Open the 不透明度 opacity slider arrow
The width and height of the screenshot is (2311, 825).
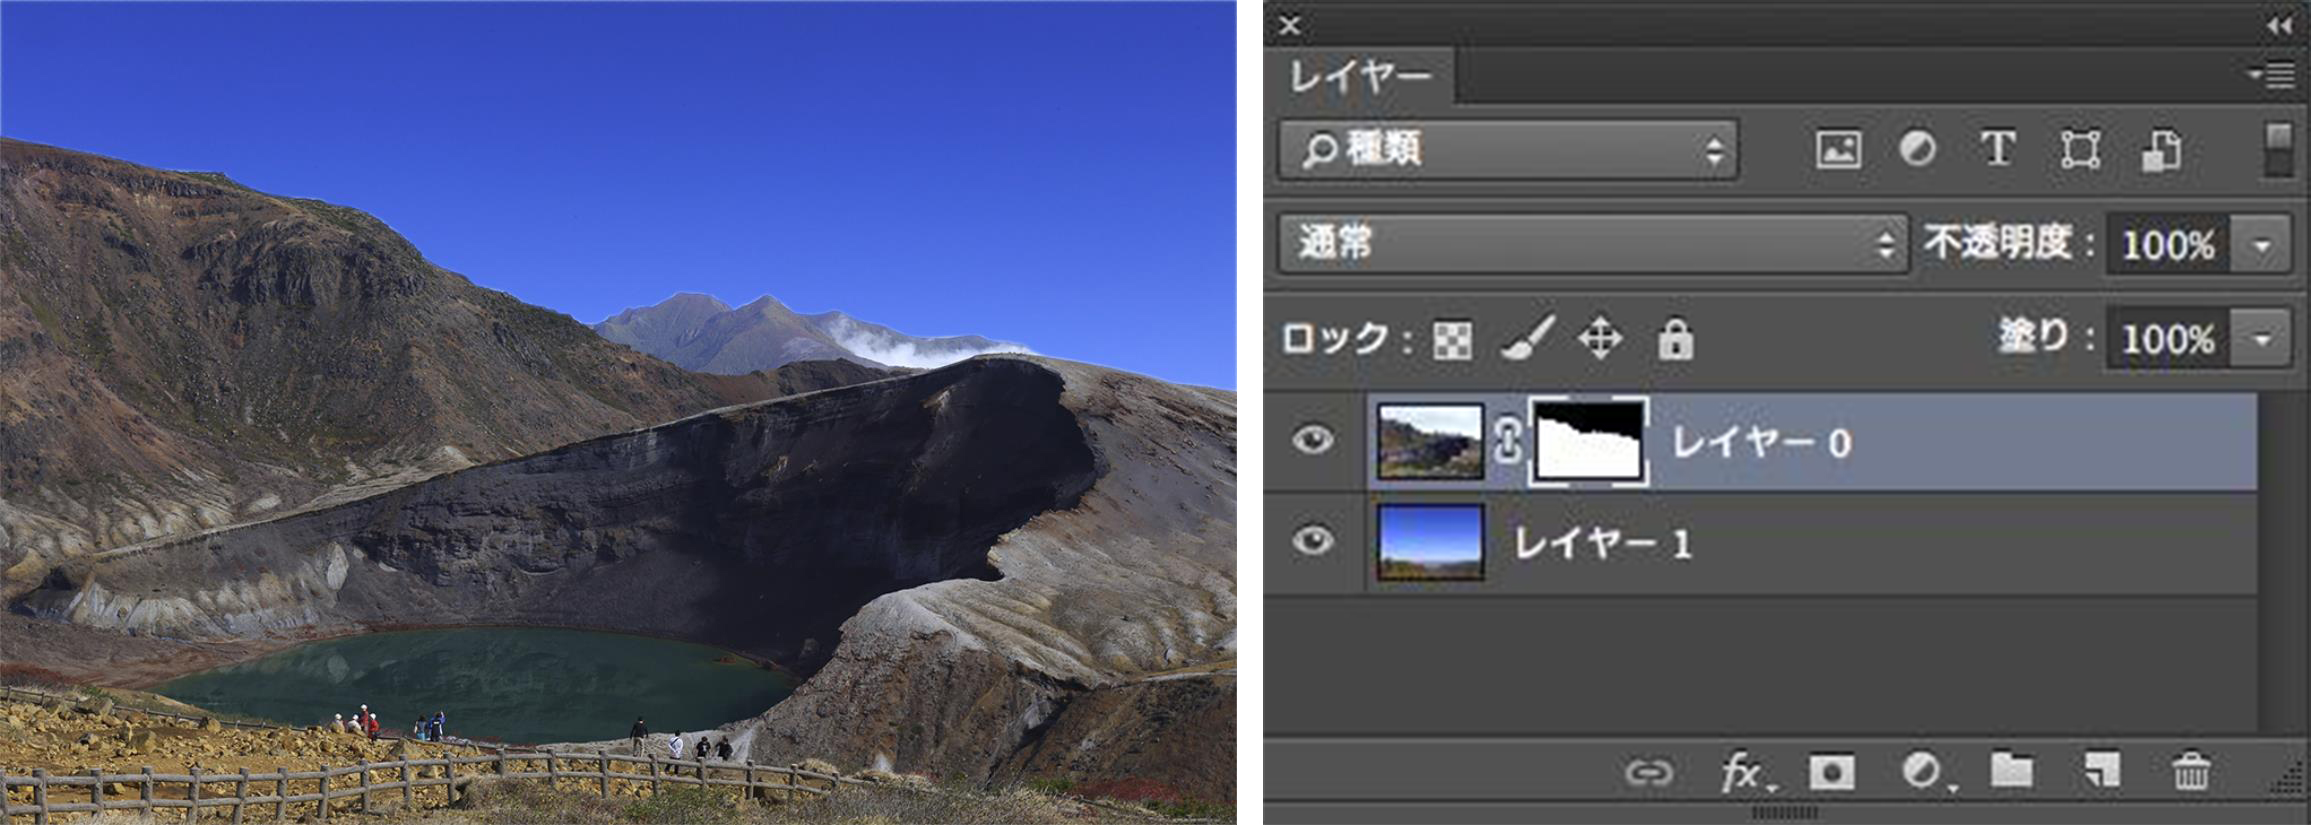pos(2262,244)
